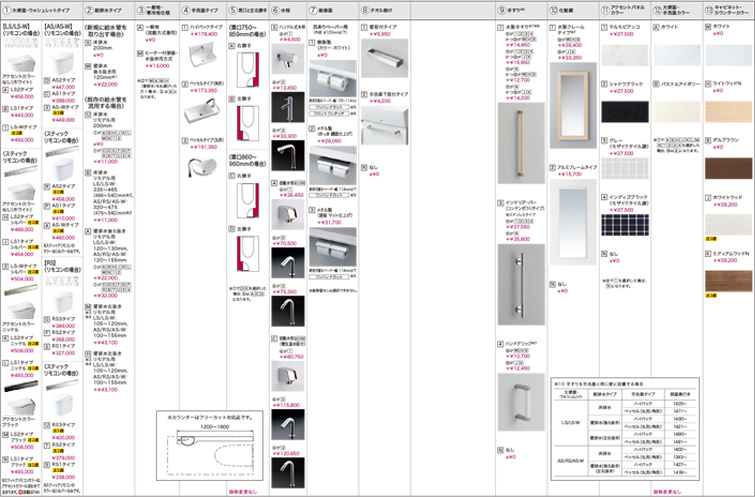Pick the ホワイトウッド cabinet color swatch
This screenshot has height=497, width=755.
[x=729, y=225]
